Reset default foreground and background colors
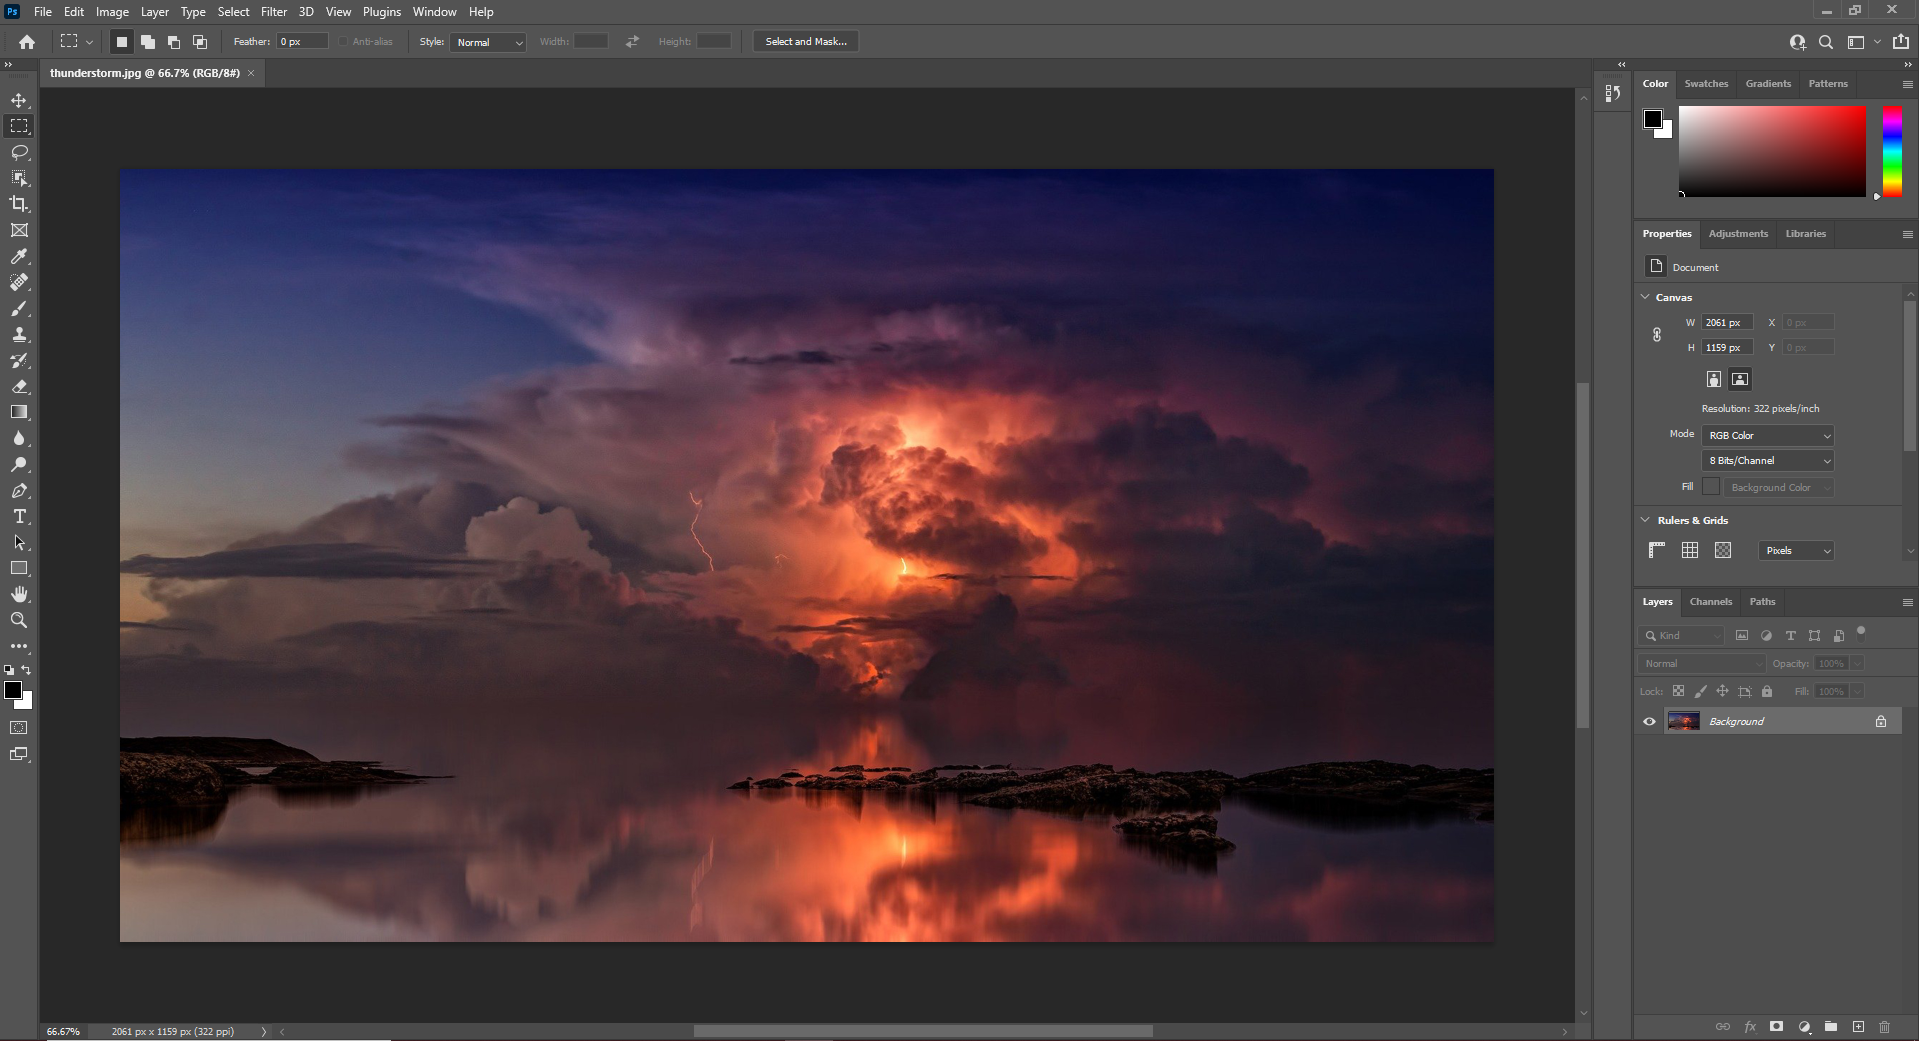The height and width of the screenshot is (1041, 1919). (9, 670)
